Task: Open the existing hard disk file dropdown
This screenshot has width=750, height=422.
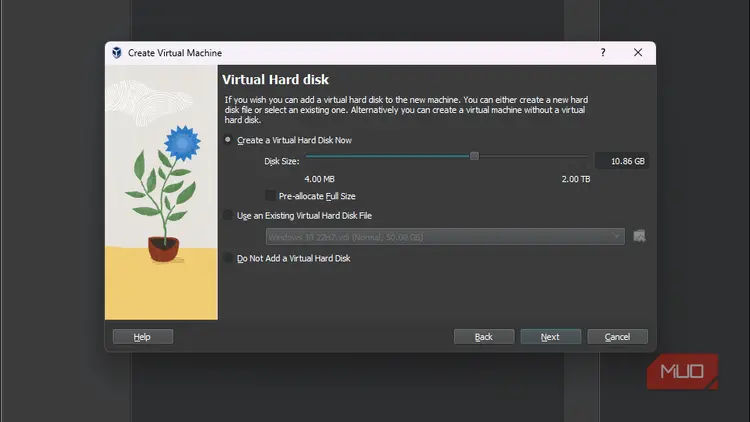Action: [x=445, y=237]
